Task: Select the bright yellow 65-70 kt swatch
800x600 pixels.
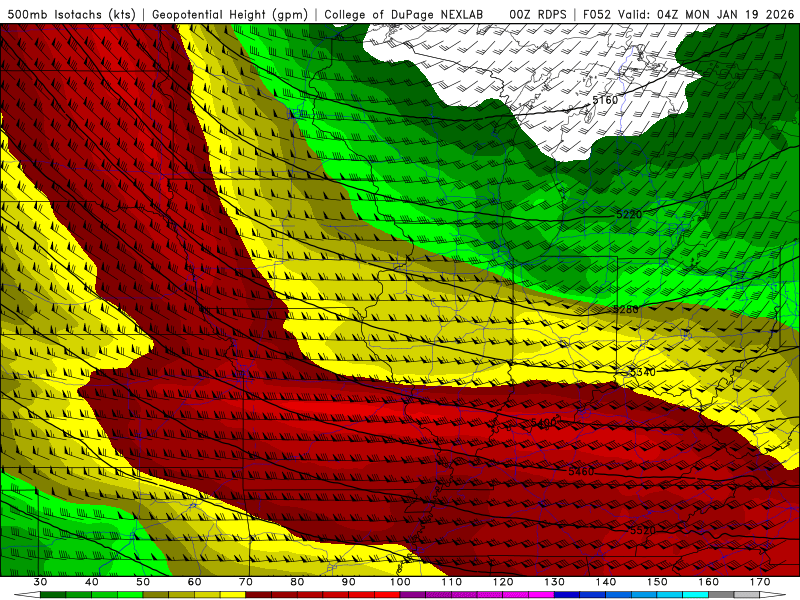Action: coord(233,595)
